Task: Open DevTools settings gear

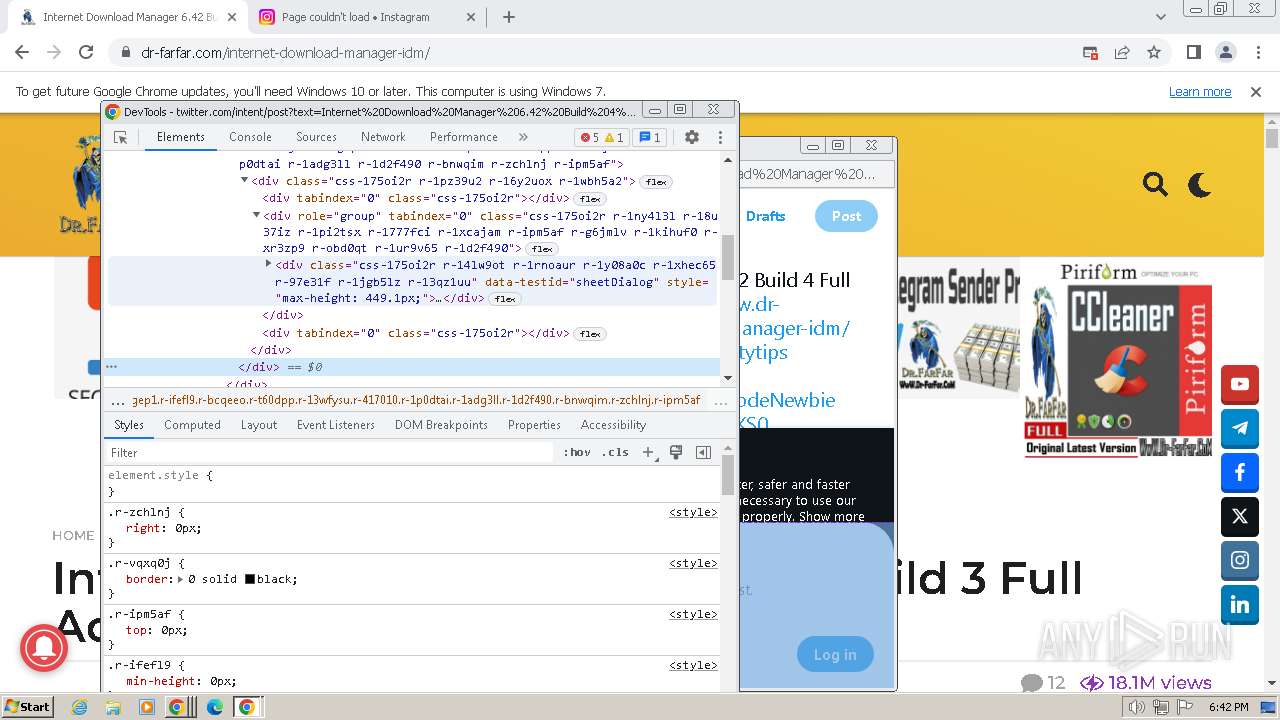Action: pyautogui.click(x=692, y=137)
